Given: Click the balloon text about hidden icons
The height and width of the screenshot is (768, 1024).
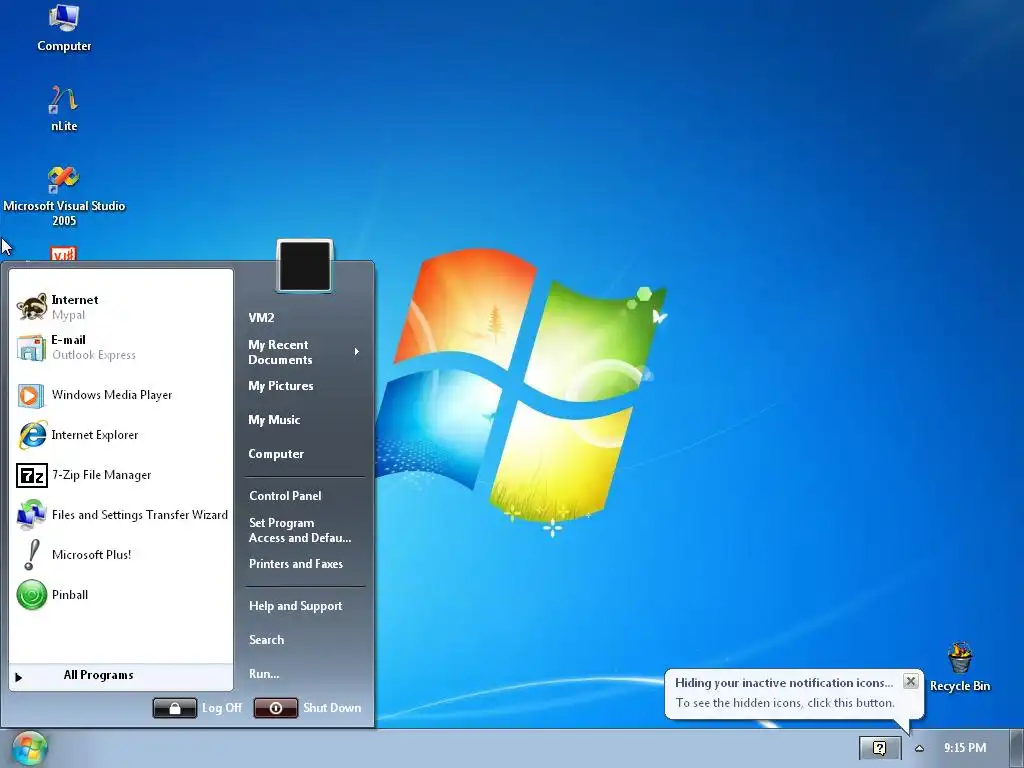Looking at the screenshot, I should [x=785, y=703].
